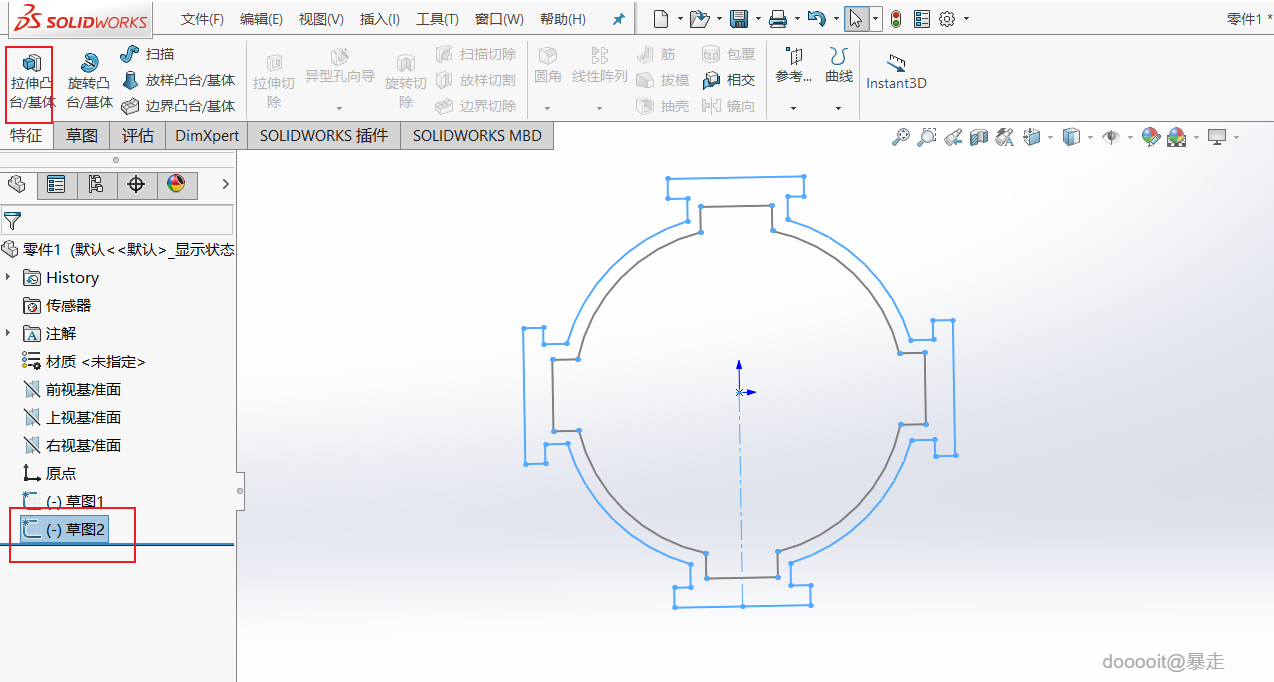The height and width of the screenshot is (682, 1274).
Task: Click the Zoom to Fit magnifier icon
Action: tap(901, 137)
